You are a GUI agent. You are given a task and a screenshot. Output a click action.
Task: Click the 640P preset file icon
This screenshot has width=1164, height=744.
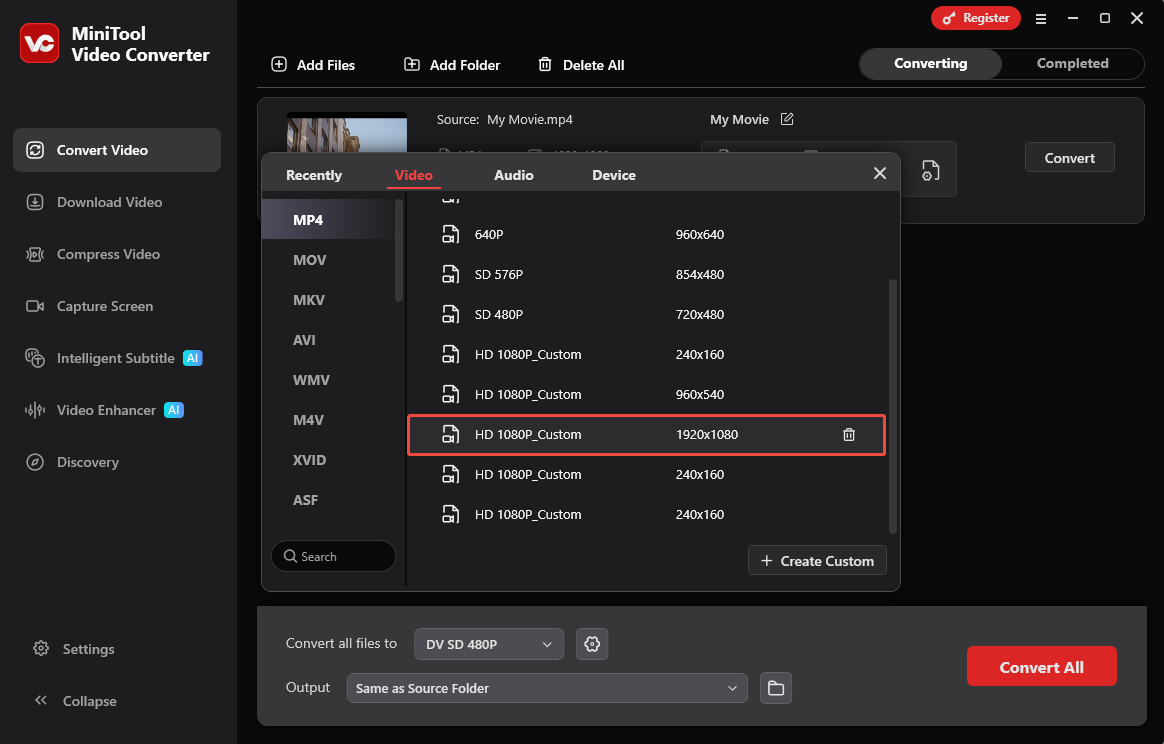pyautogui.click(x=451, y=235)
